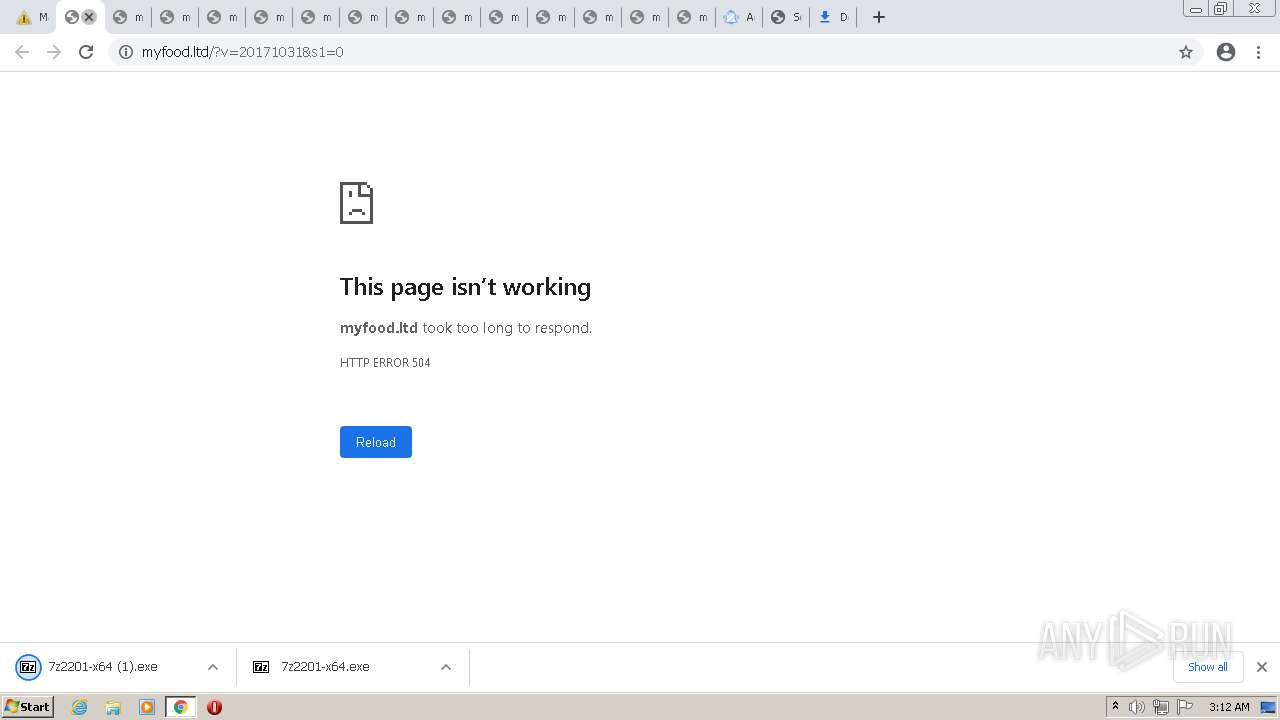Reload page via toolbar refresh icon

(x=86, y=52)
